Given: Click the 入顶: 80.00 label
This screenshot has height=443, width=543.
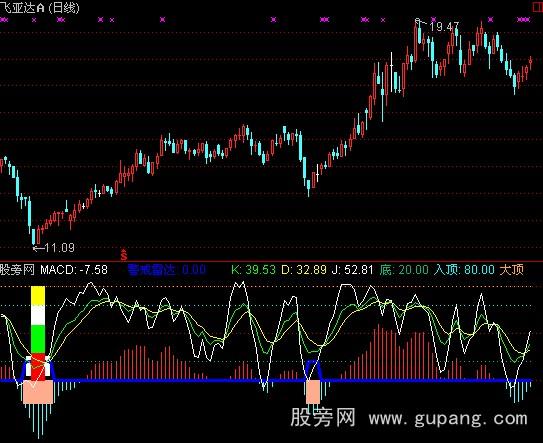Looking at the screenshot, I should point(464,269).
